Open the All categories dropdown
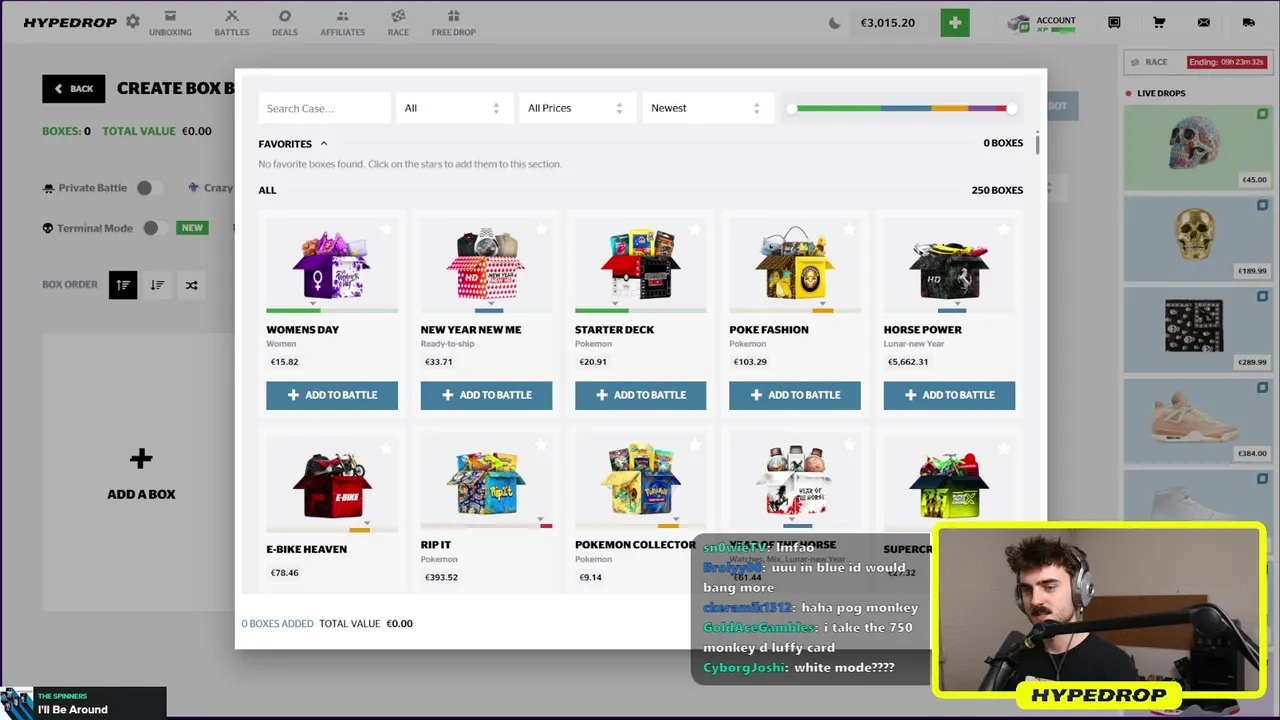Screen dimensions: 1280x720 [x=453, y=108]
